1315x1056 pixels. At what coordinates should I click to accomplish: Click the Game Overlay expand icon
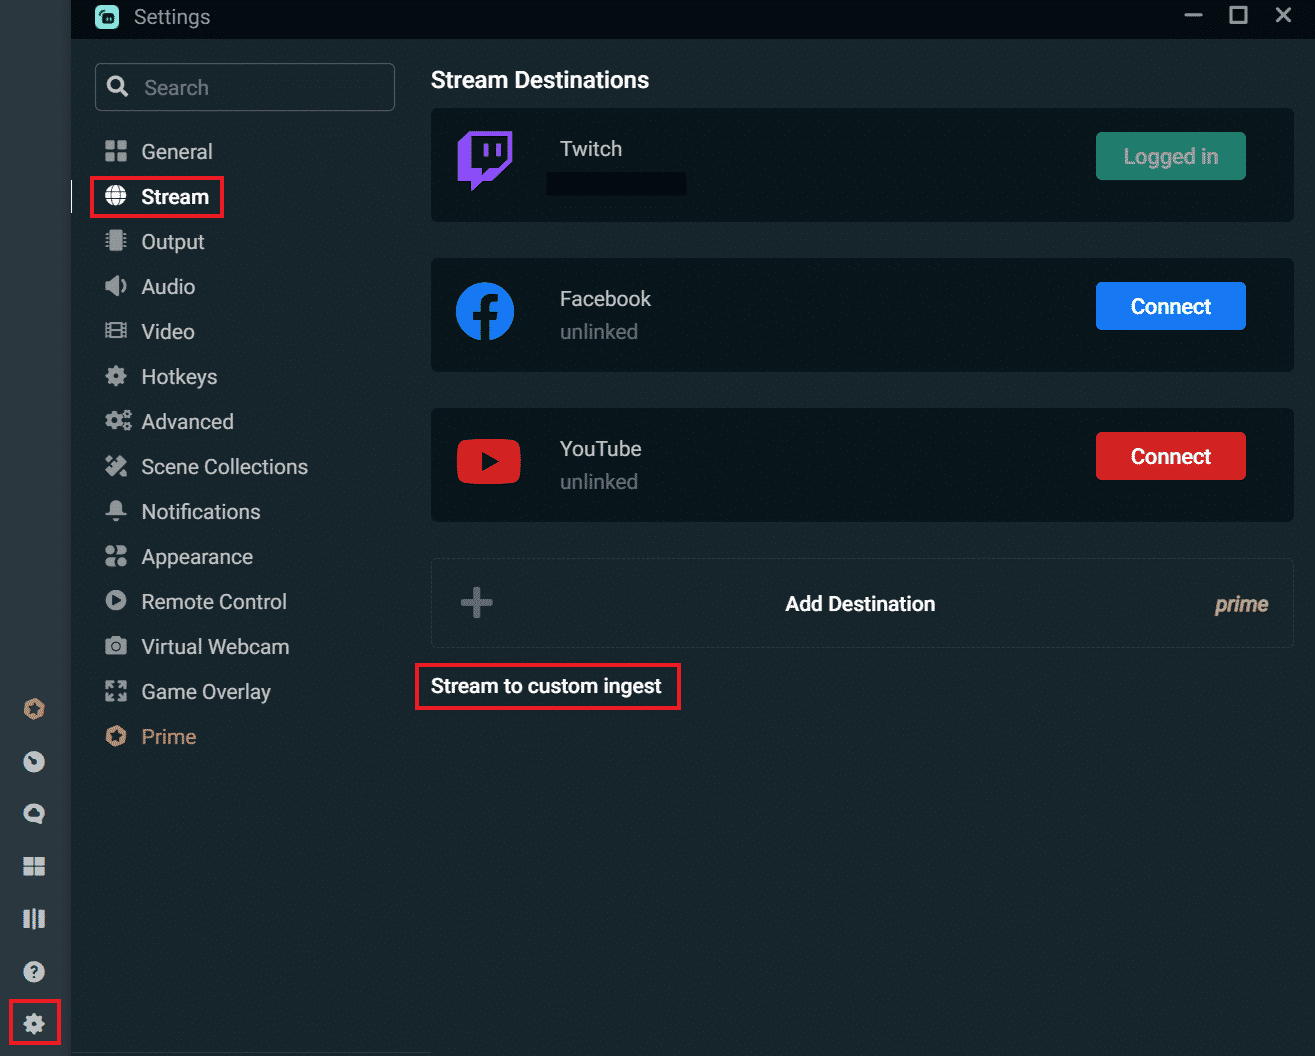116,691
